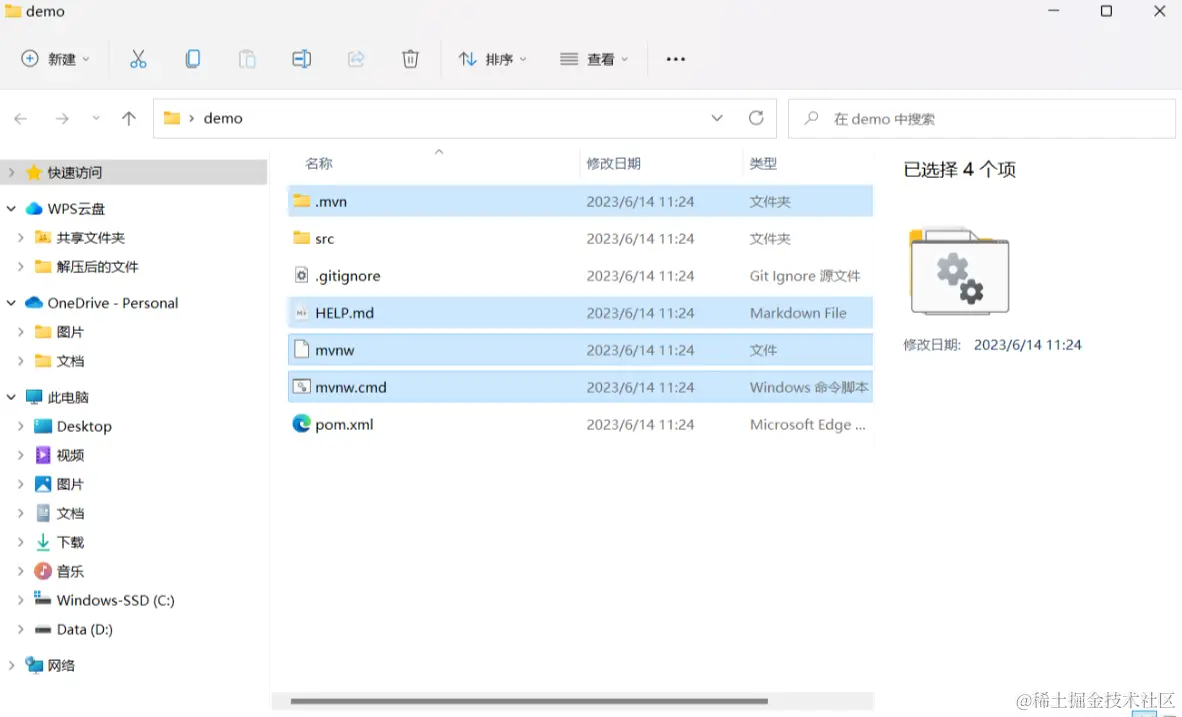
Task: Click the Share icon in toolbar
Action: pyautogui.click(x=356, y=59)
